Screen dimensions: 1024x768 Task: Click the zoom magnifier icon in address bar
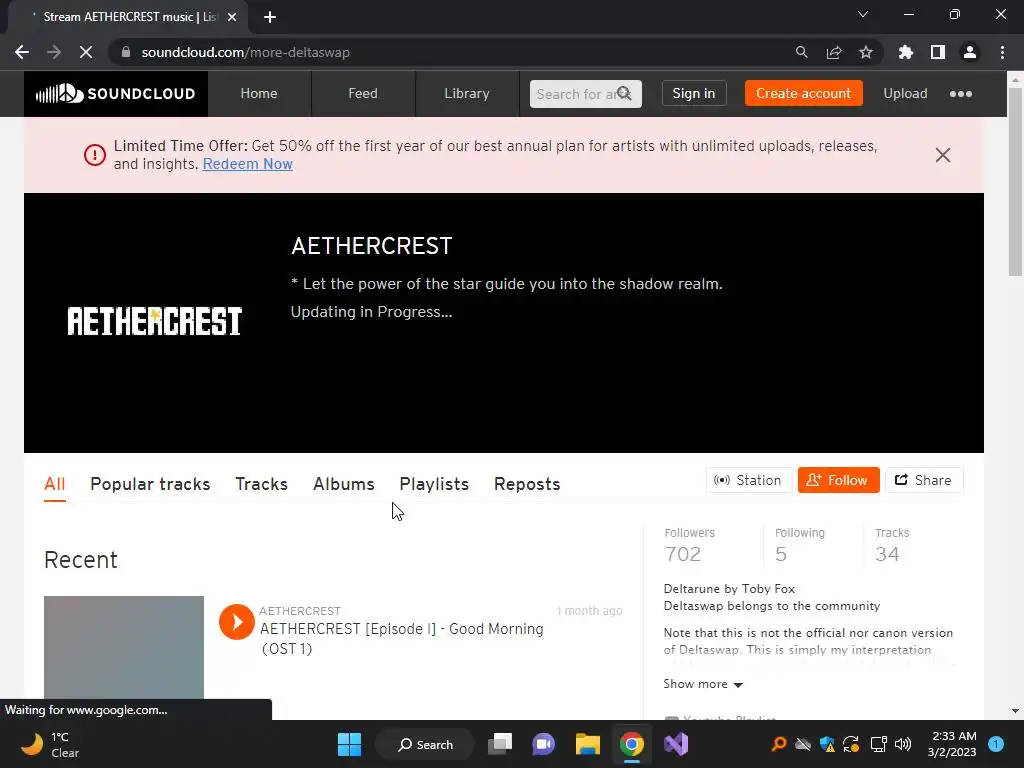click(x=801, y=52)
